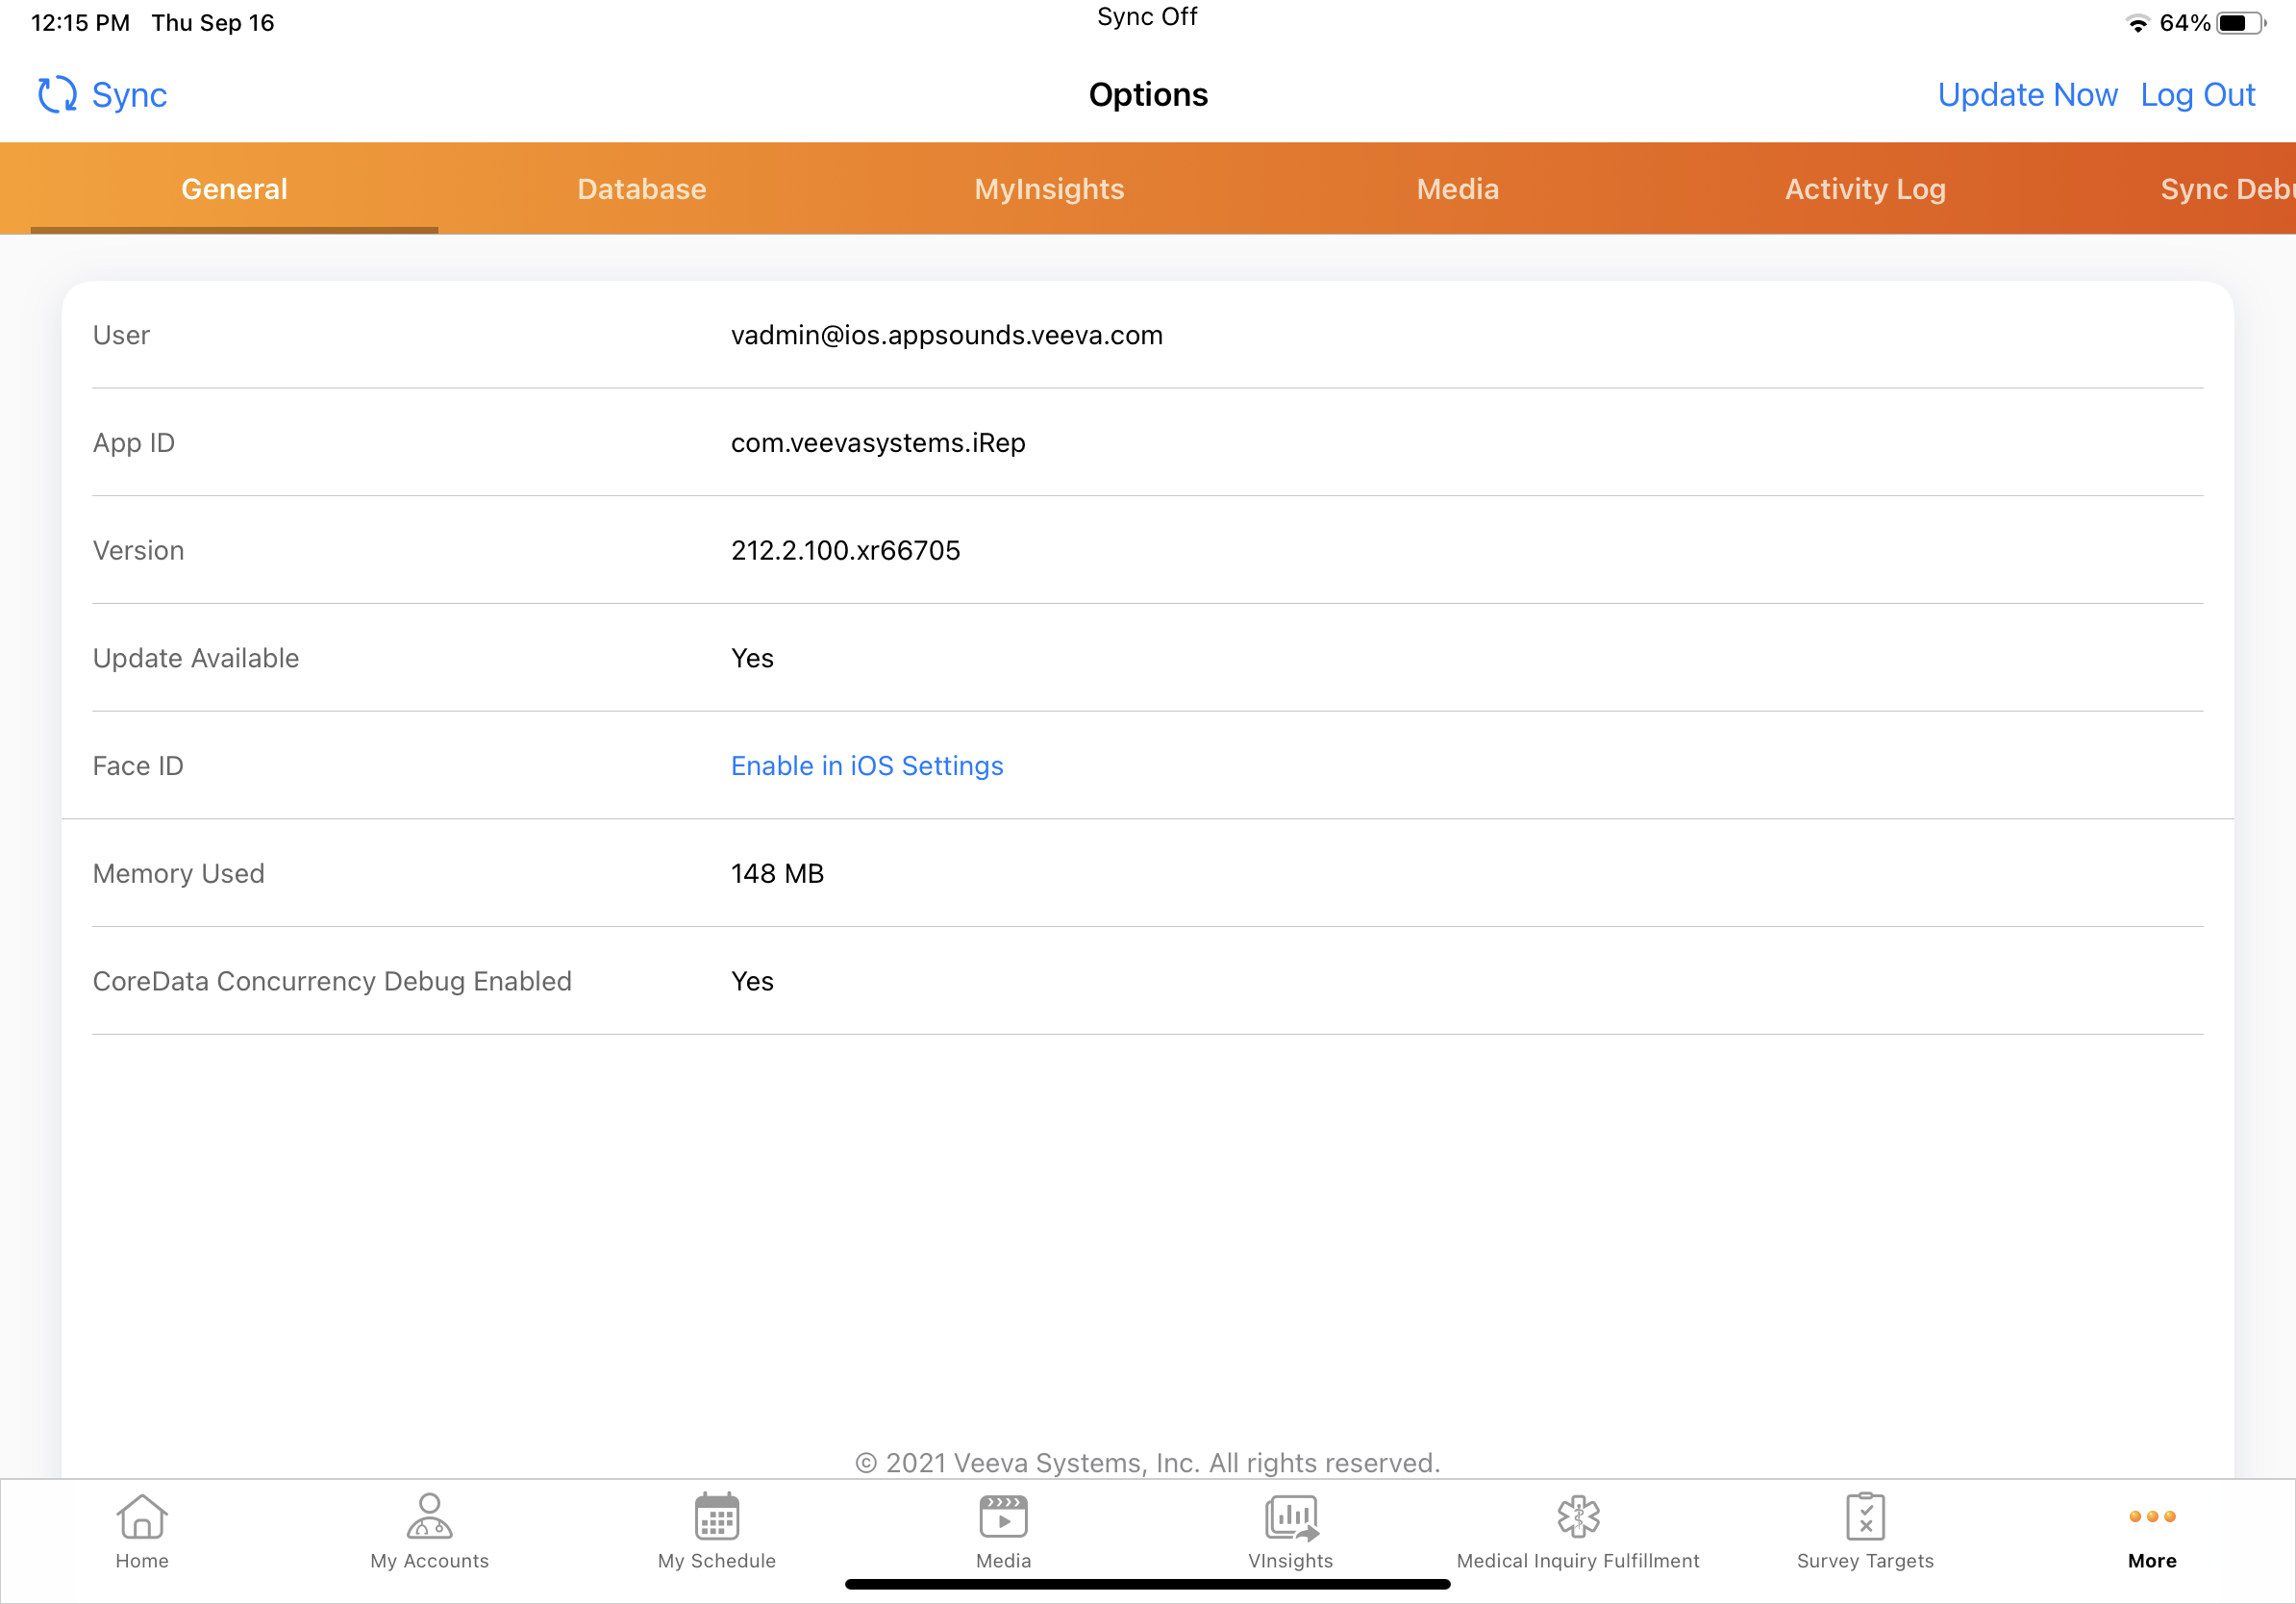Screen dimensions: 2296x1604
Task: Open My Schedule calendar icon
Action: click(x=716, y=1517)
